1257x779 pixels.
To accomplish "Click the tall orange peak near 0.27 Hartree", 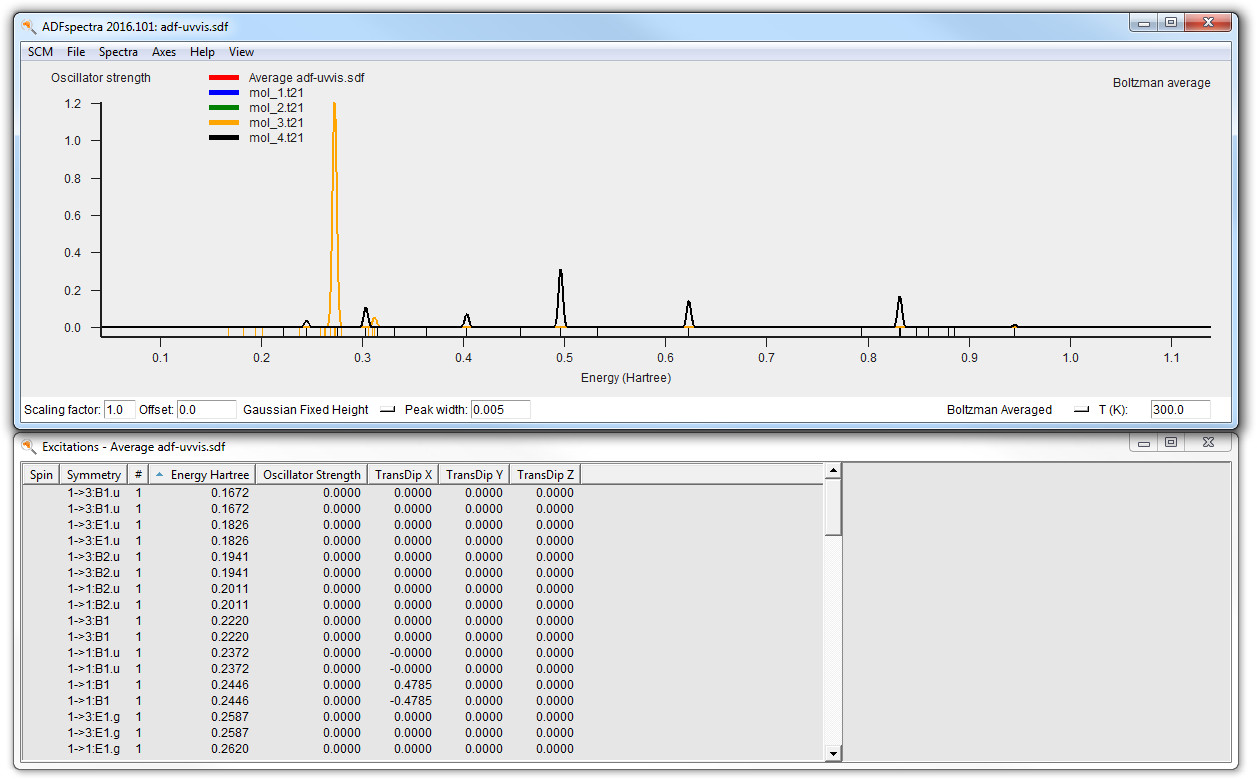I will [334, 215].
